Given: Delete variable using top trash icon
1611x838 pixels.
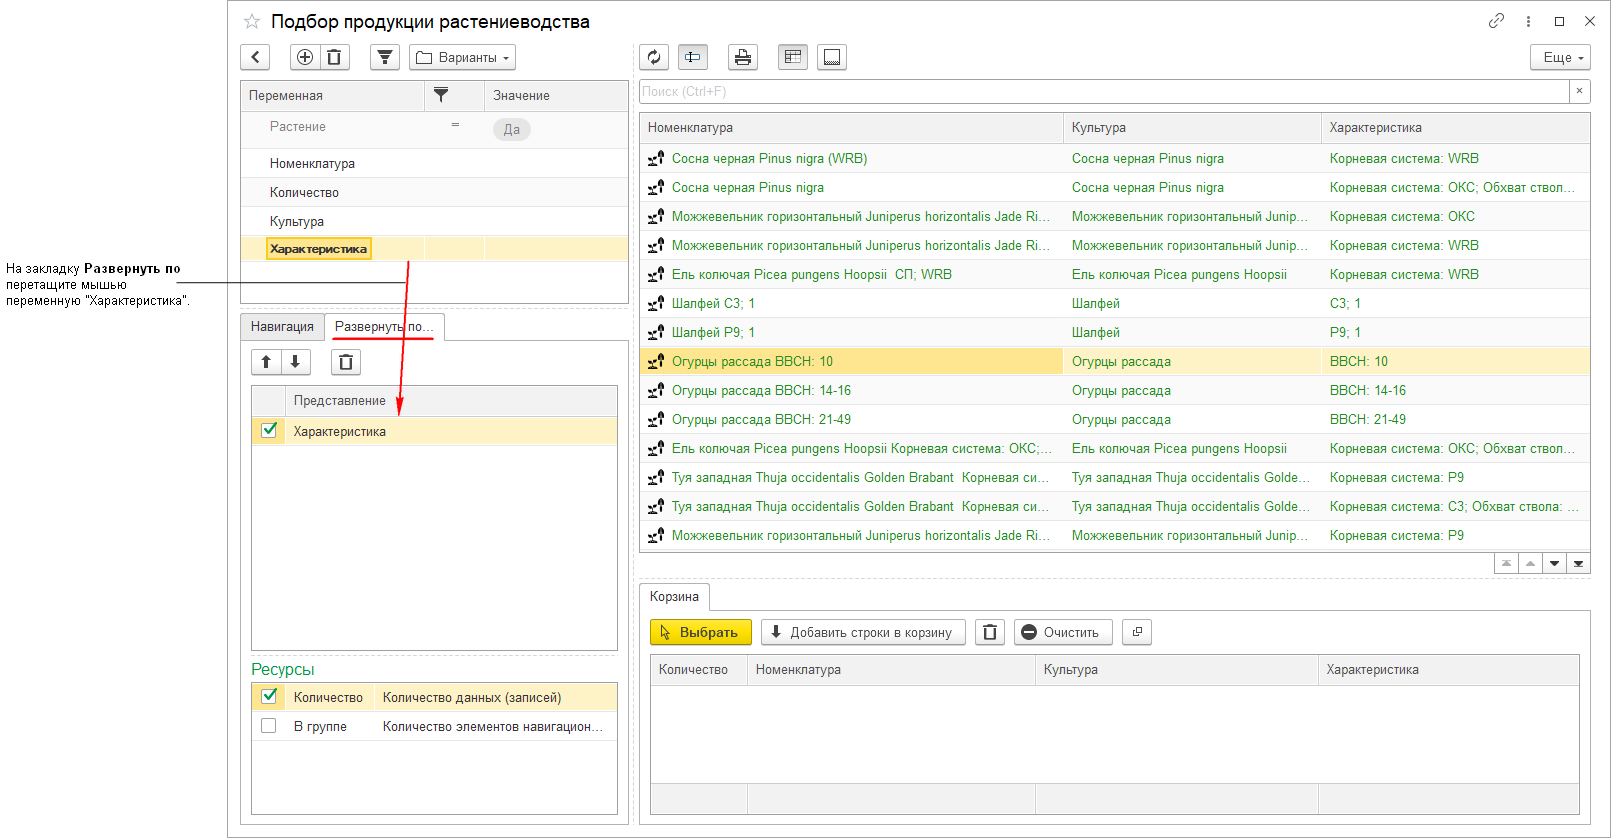Looking at the screenshot, I should click(x=334, y=57).
